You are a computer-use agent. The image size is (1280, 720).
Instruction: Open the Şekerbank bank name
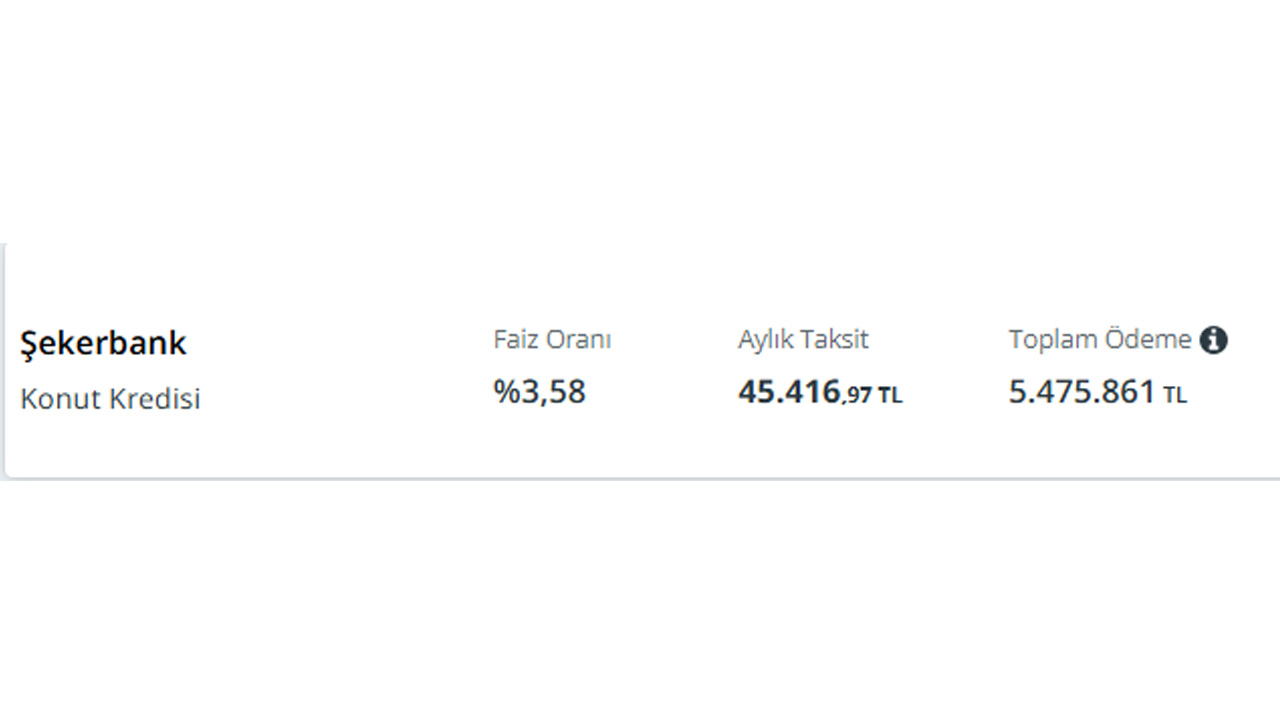[103, 344]
